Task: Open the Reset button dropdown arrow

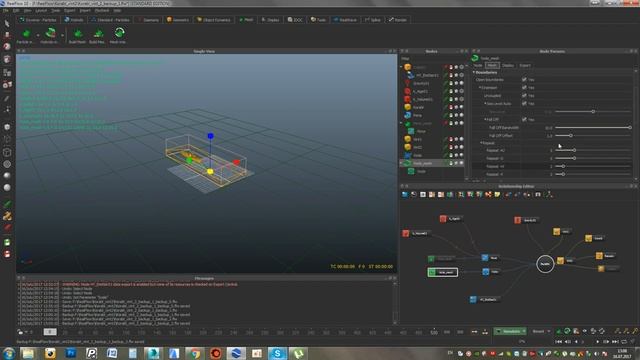Action: click(549, 331)
